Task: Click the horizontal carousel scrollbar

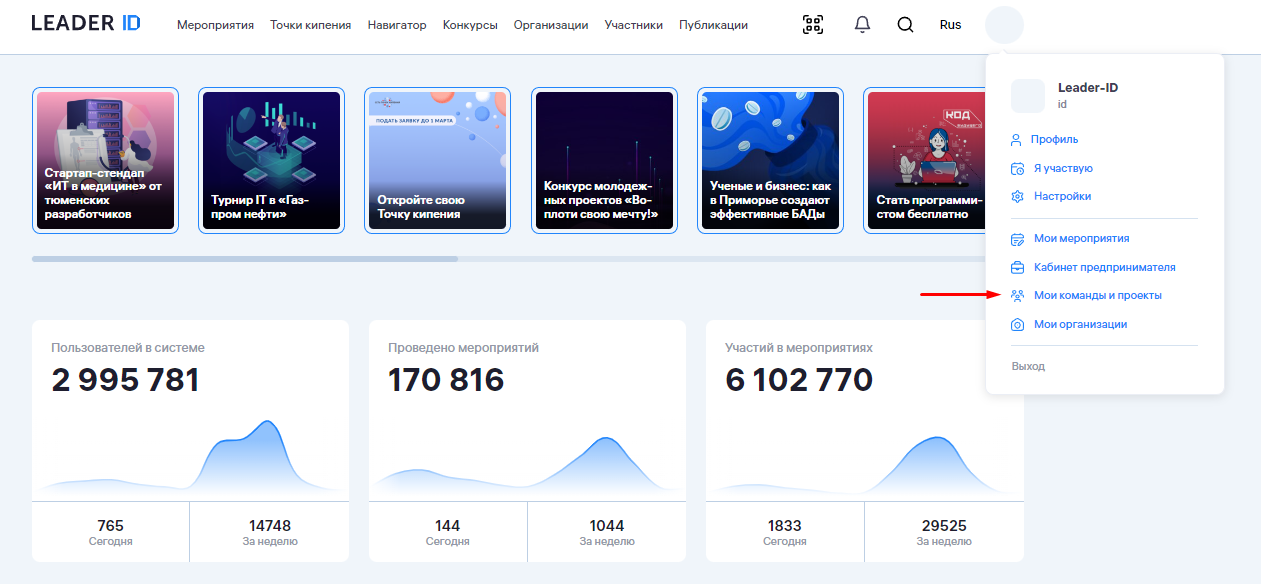Action: click(x=245, y=259)
